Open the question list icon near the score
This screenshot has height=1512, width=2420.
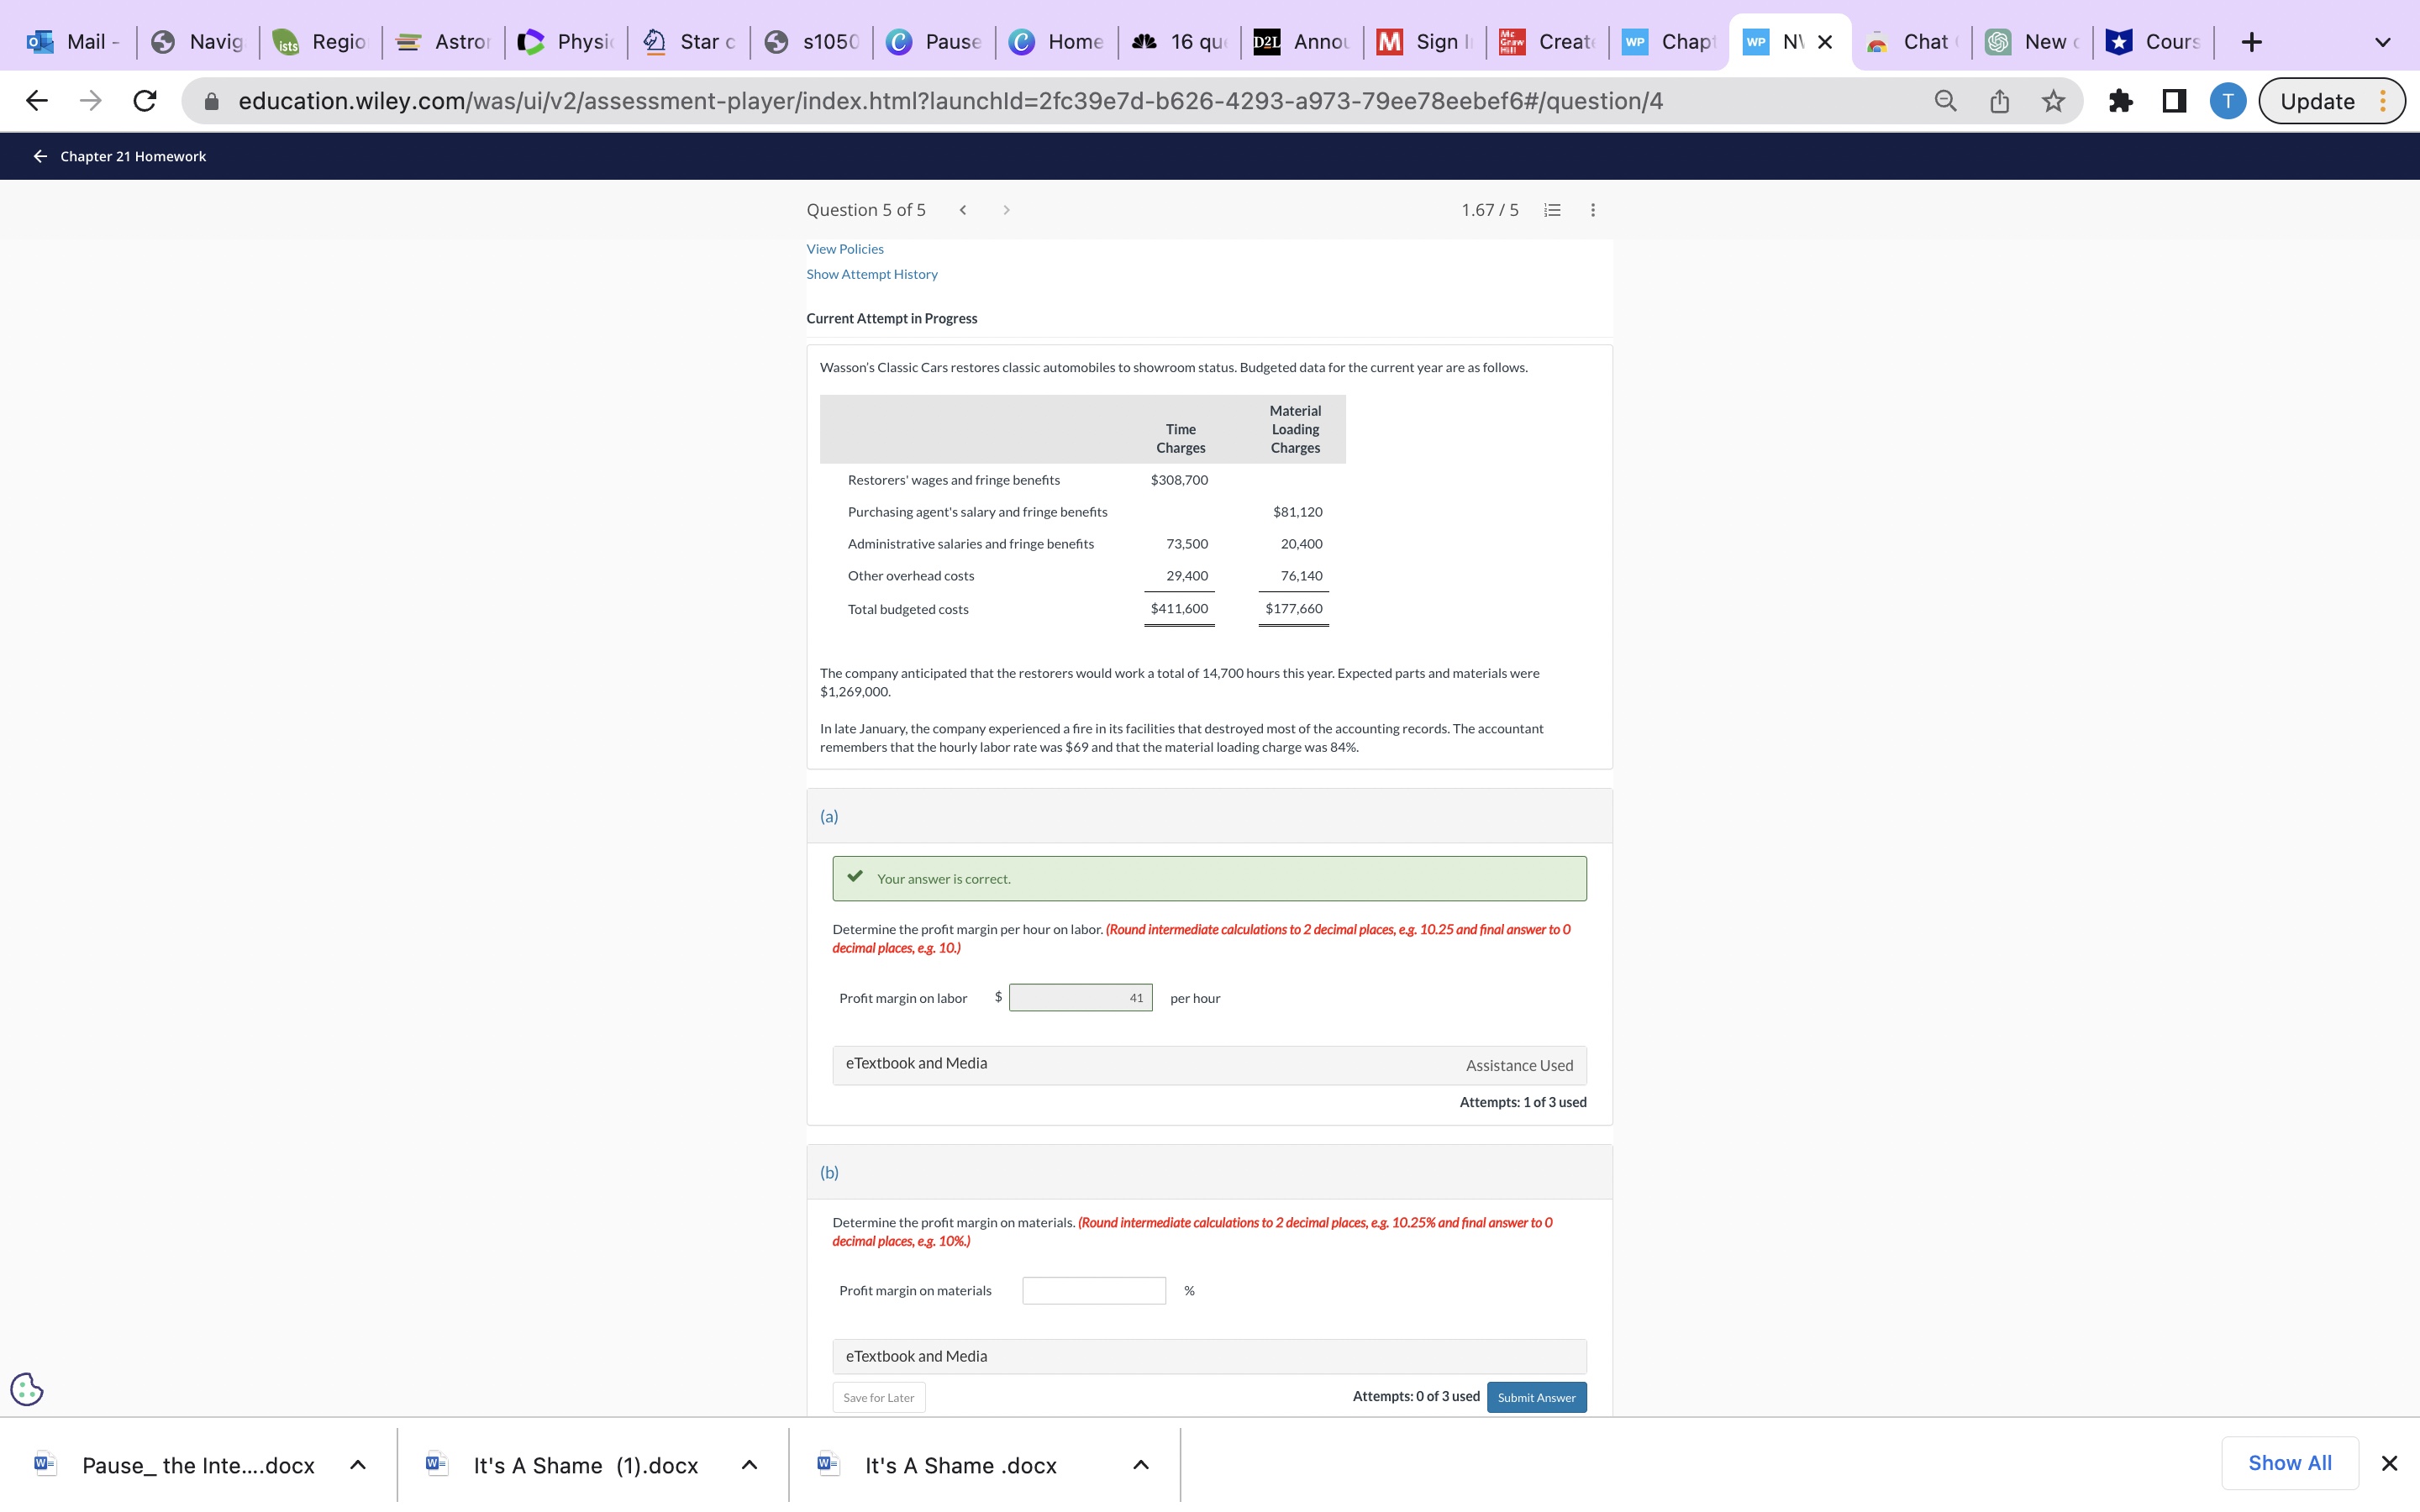click(1551, 210)
